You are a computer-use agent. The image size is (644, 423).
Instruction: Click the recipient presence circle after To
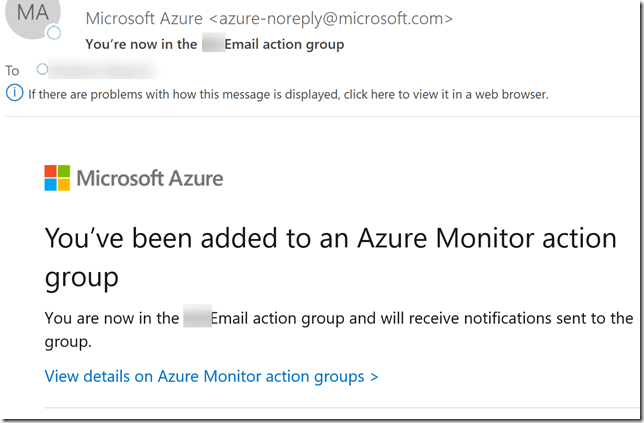tap(42, 69)
